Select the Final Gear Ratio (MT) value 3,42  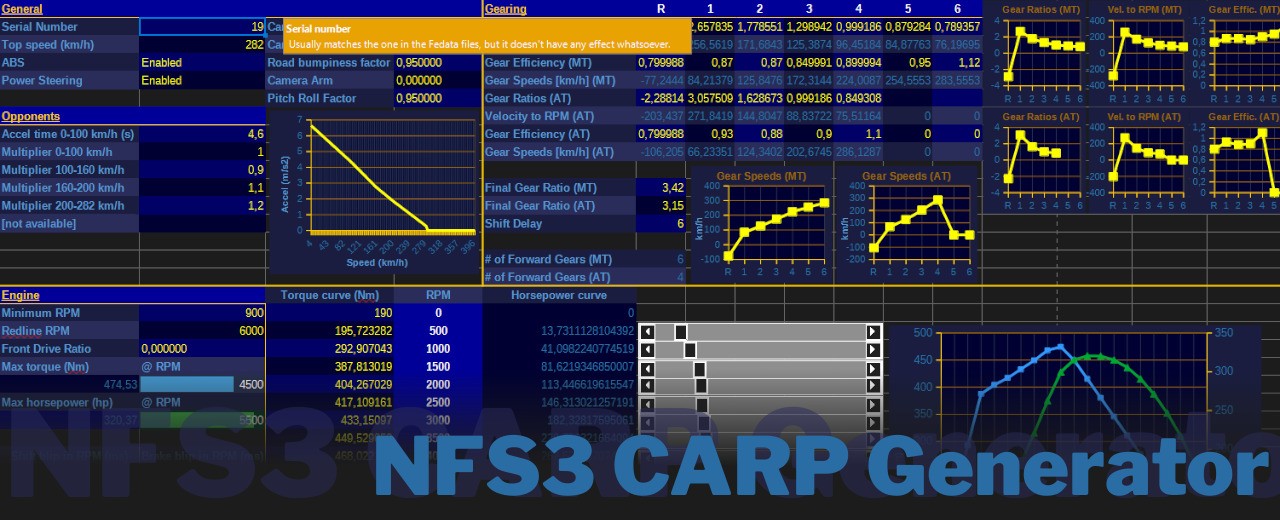(661, 188)
